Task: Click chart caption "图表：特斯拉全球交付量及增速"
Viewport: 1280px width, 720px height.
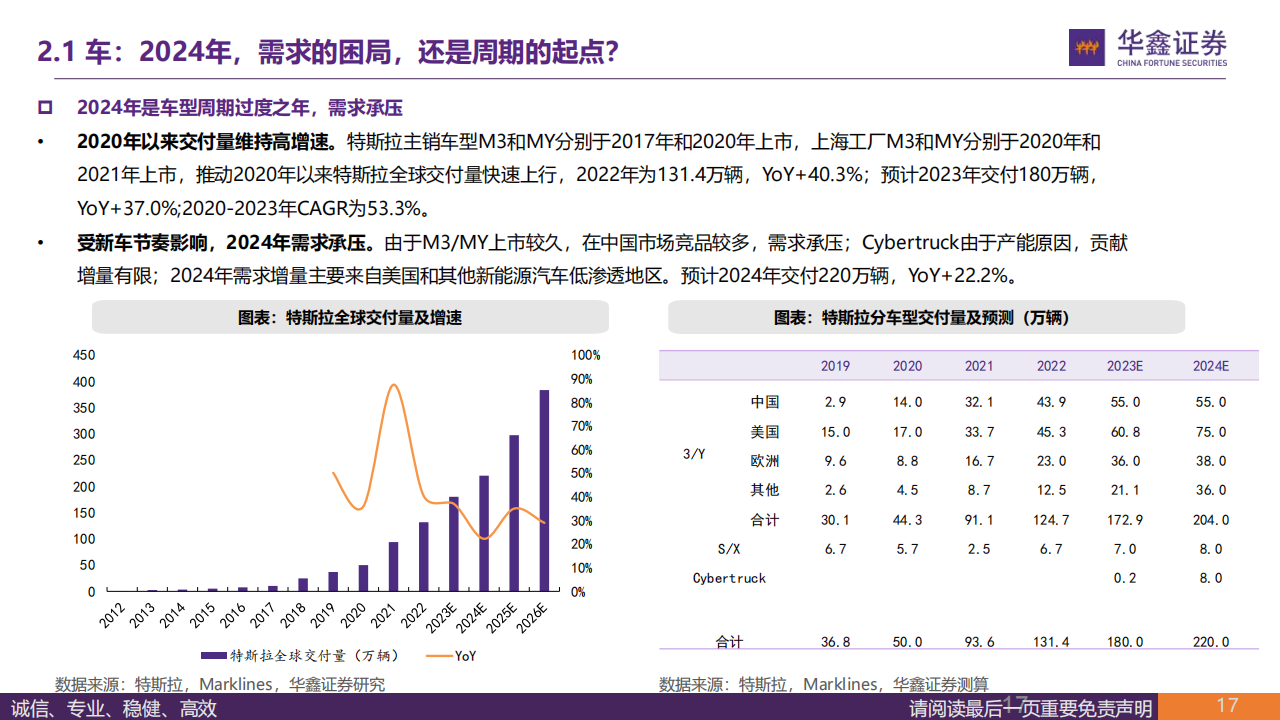Action: tap(350, 318)
